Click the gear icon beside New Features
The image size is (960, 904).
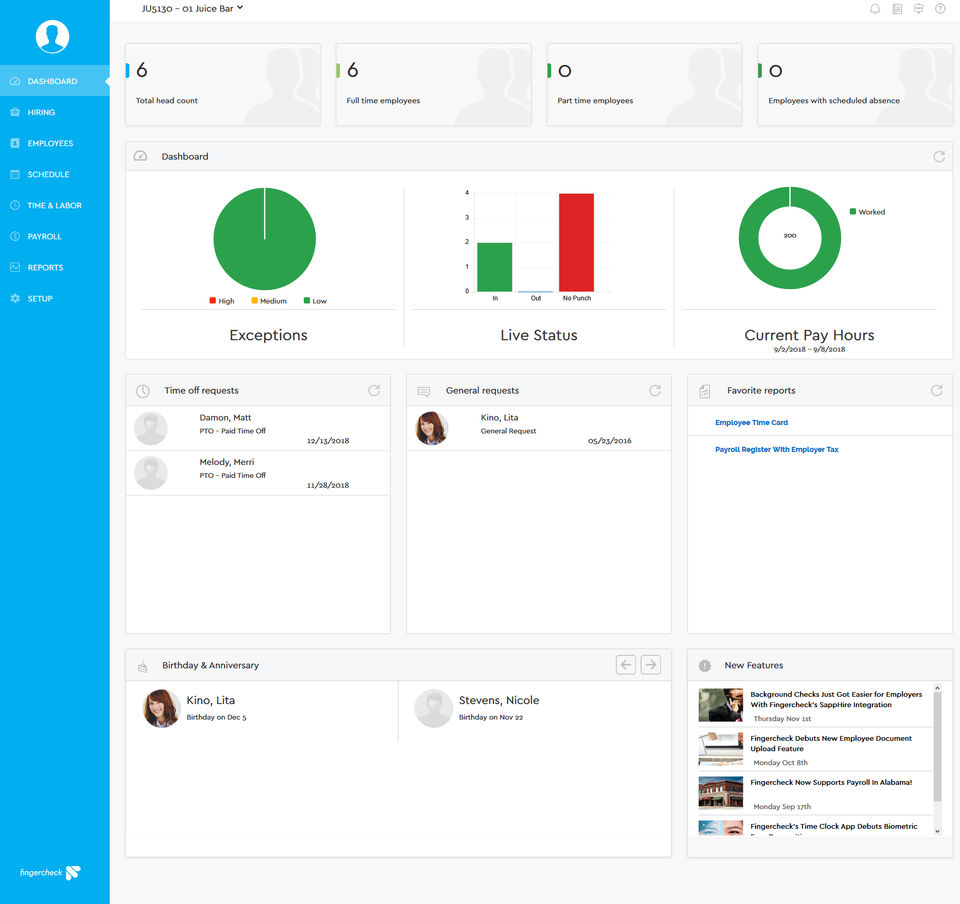pos(705,665)
